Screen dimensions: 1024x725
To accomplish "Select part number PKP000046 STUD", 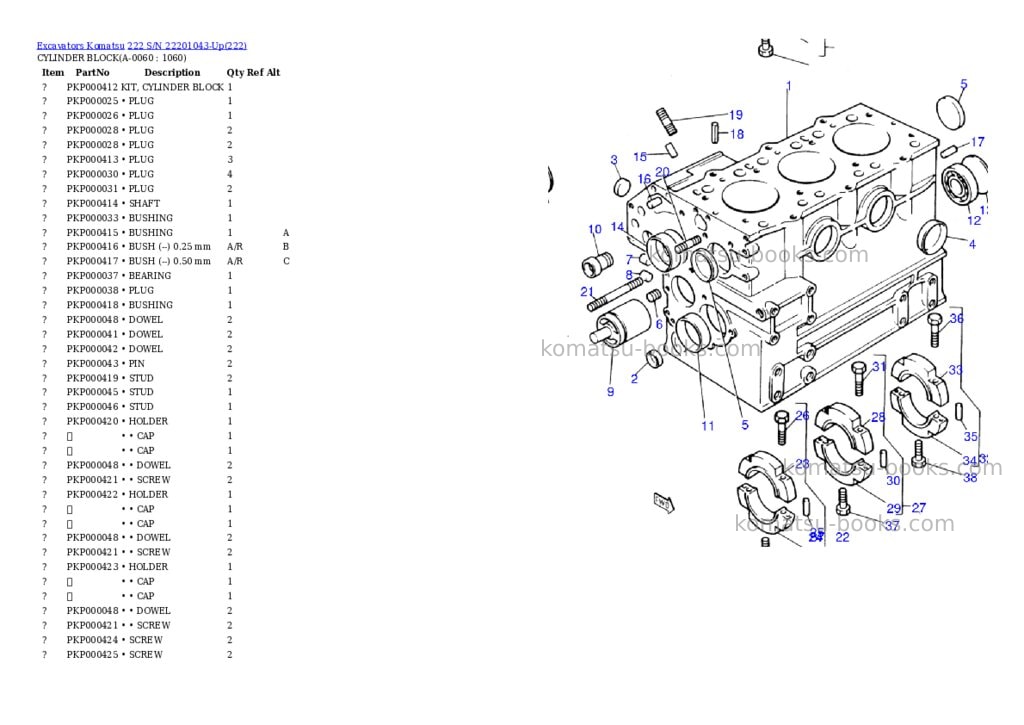I will point(110,406).
